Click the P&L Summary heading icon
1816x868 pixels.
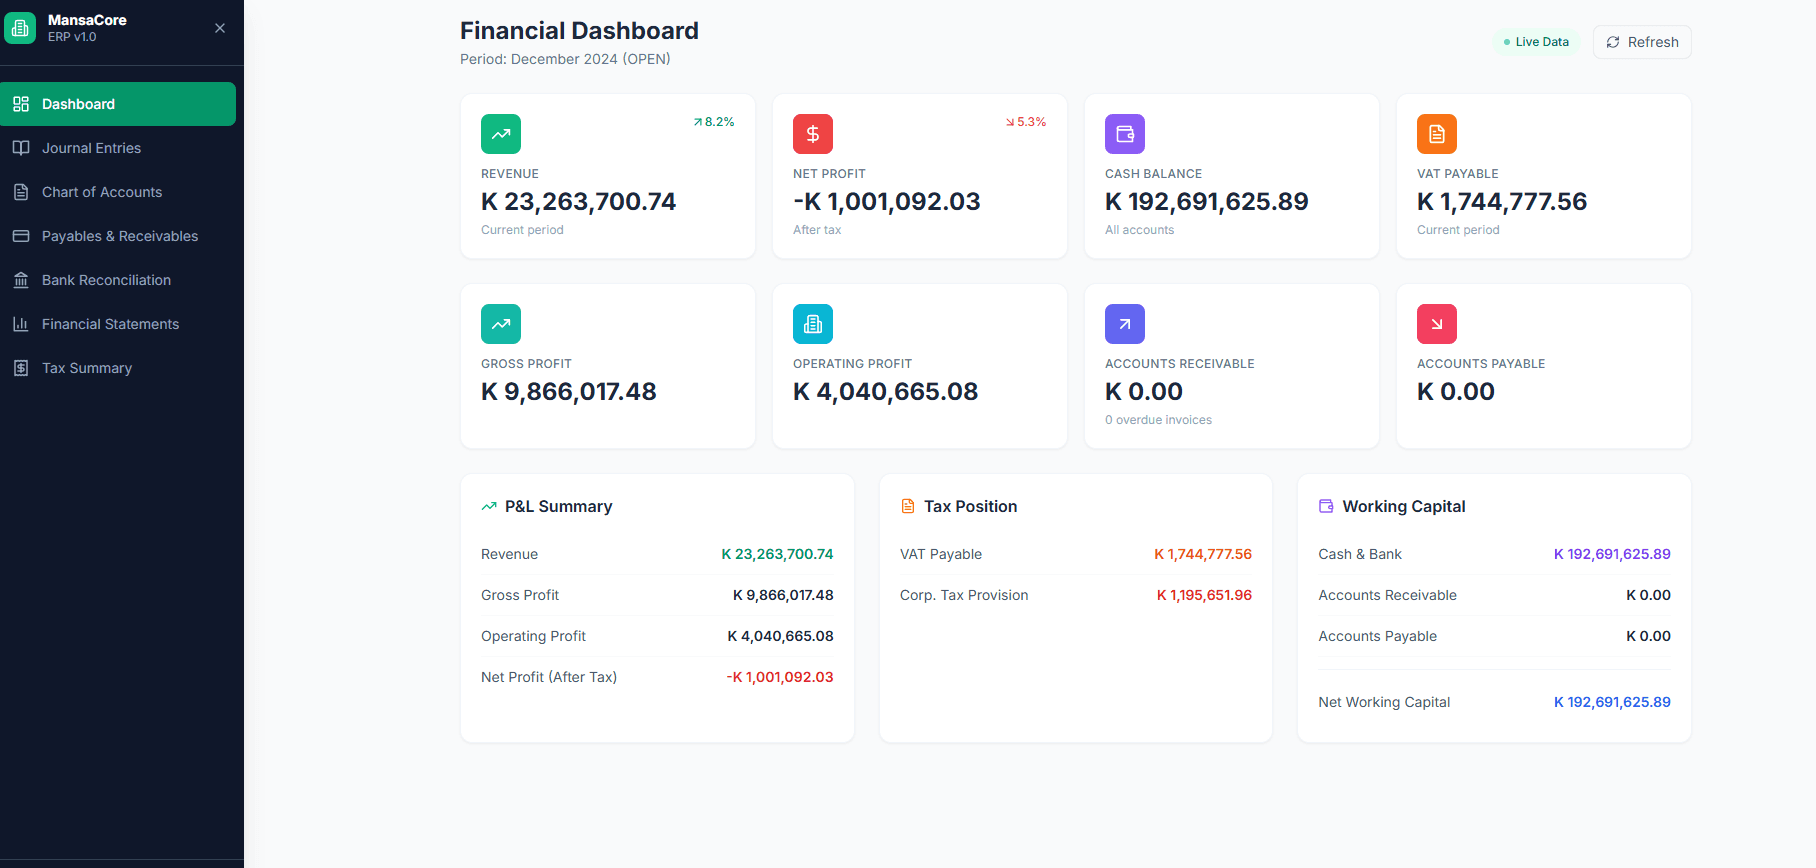coord(489,506)
